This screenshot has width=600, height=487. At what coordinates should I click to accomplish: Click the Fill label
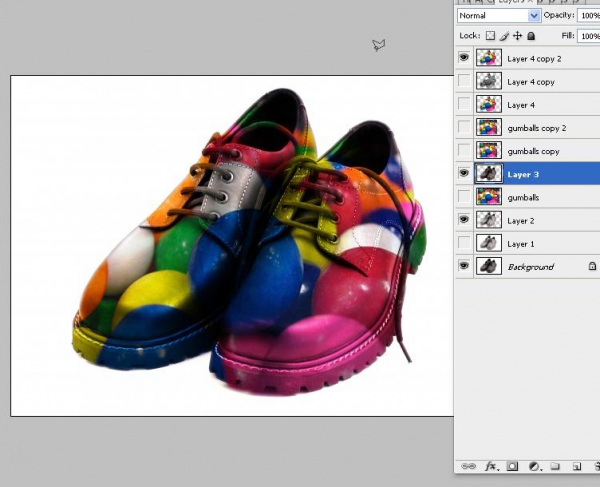pos(568,36)
